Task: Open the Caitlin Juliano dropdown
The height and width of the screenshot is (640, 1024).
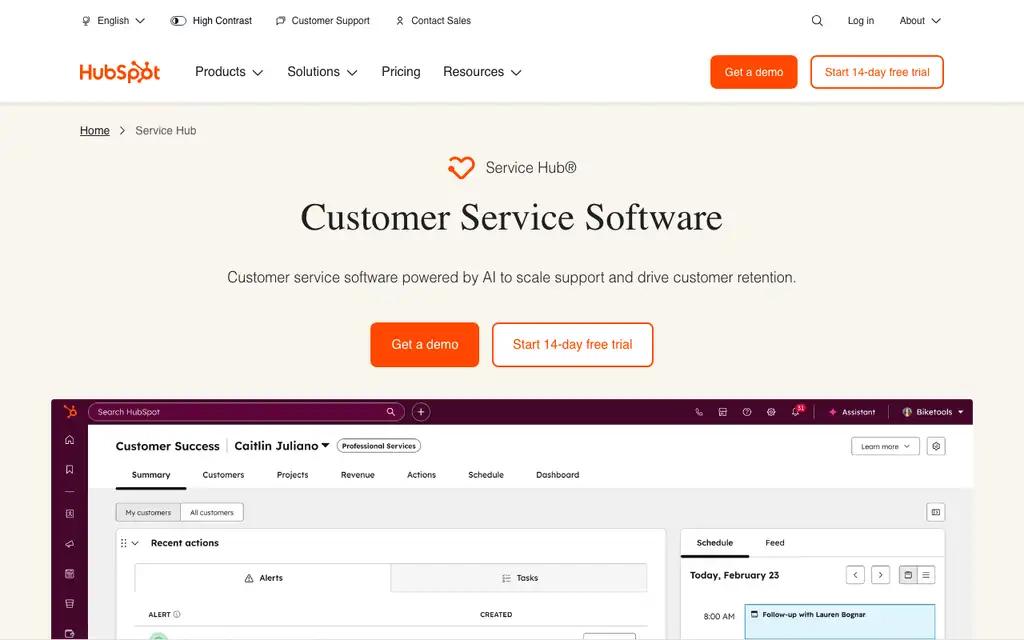Action: [x=281, y=446]
